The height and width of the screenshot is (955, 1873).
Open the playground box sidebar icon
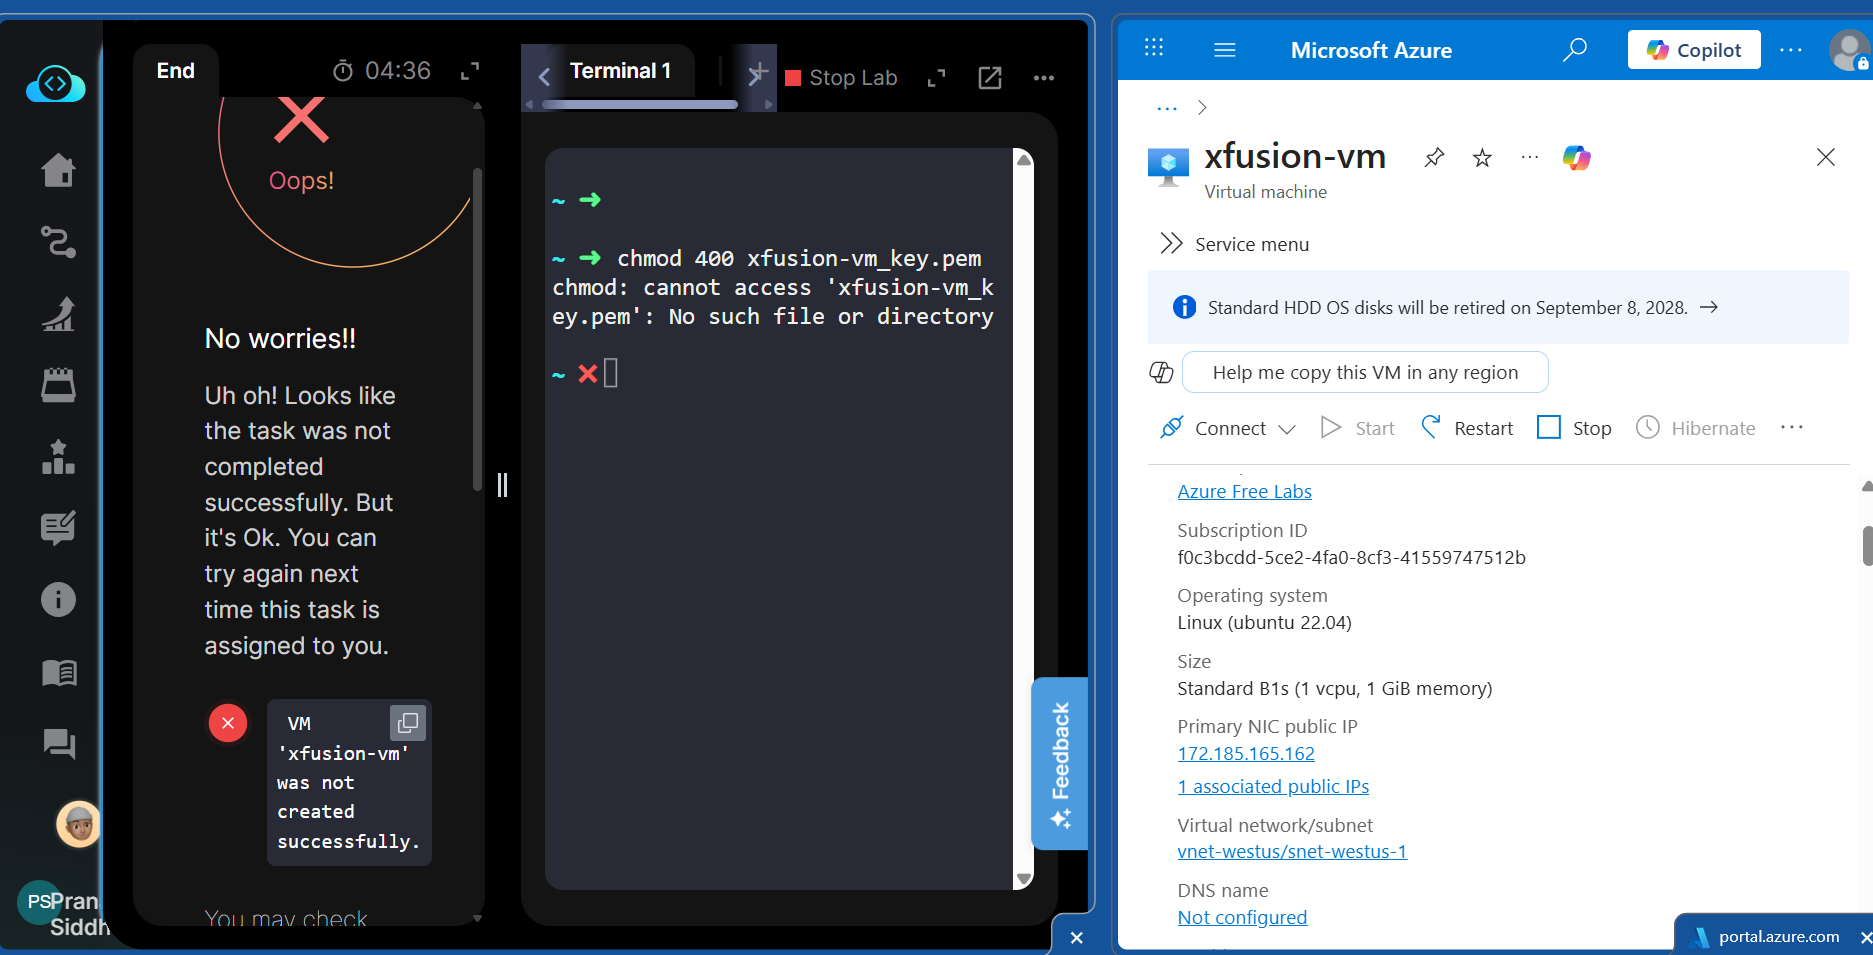coord(58,385)
